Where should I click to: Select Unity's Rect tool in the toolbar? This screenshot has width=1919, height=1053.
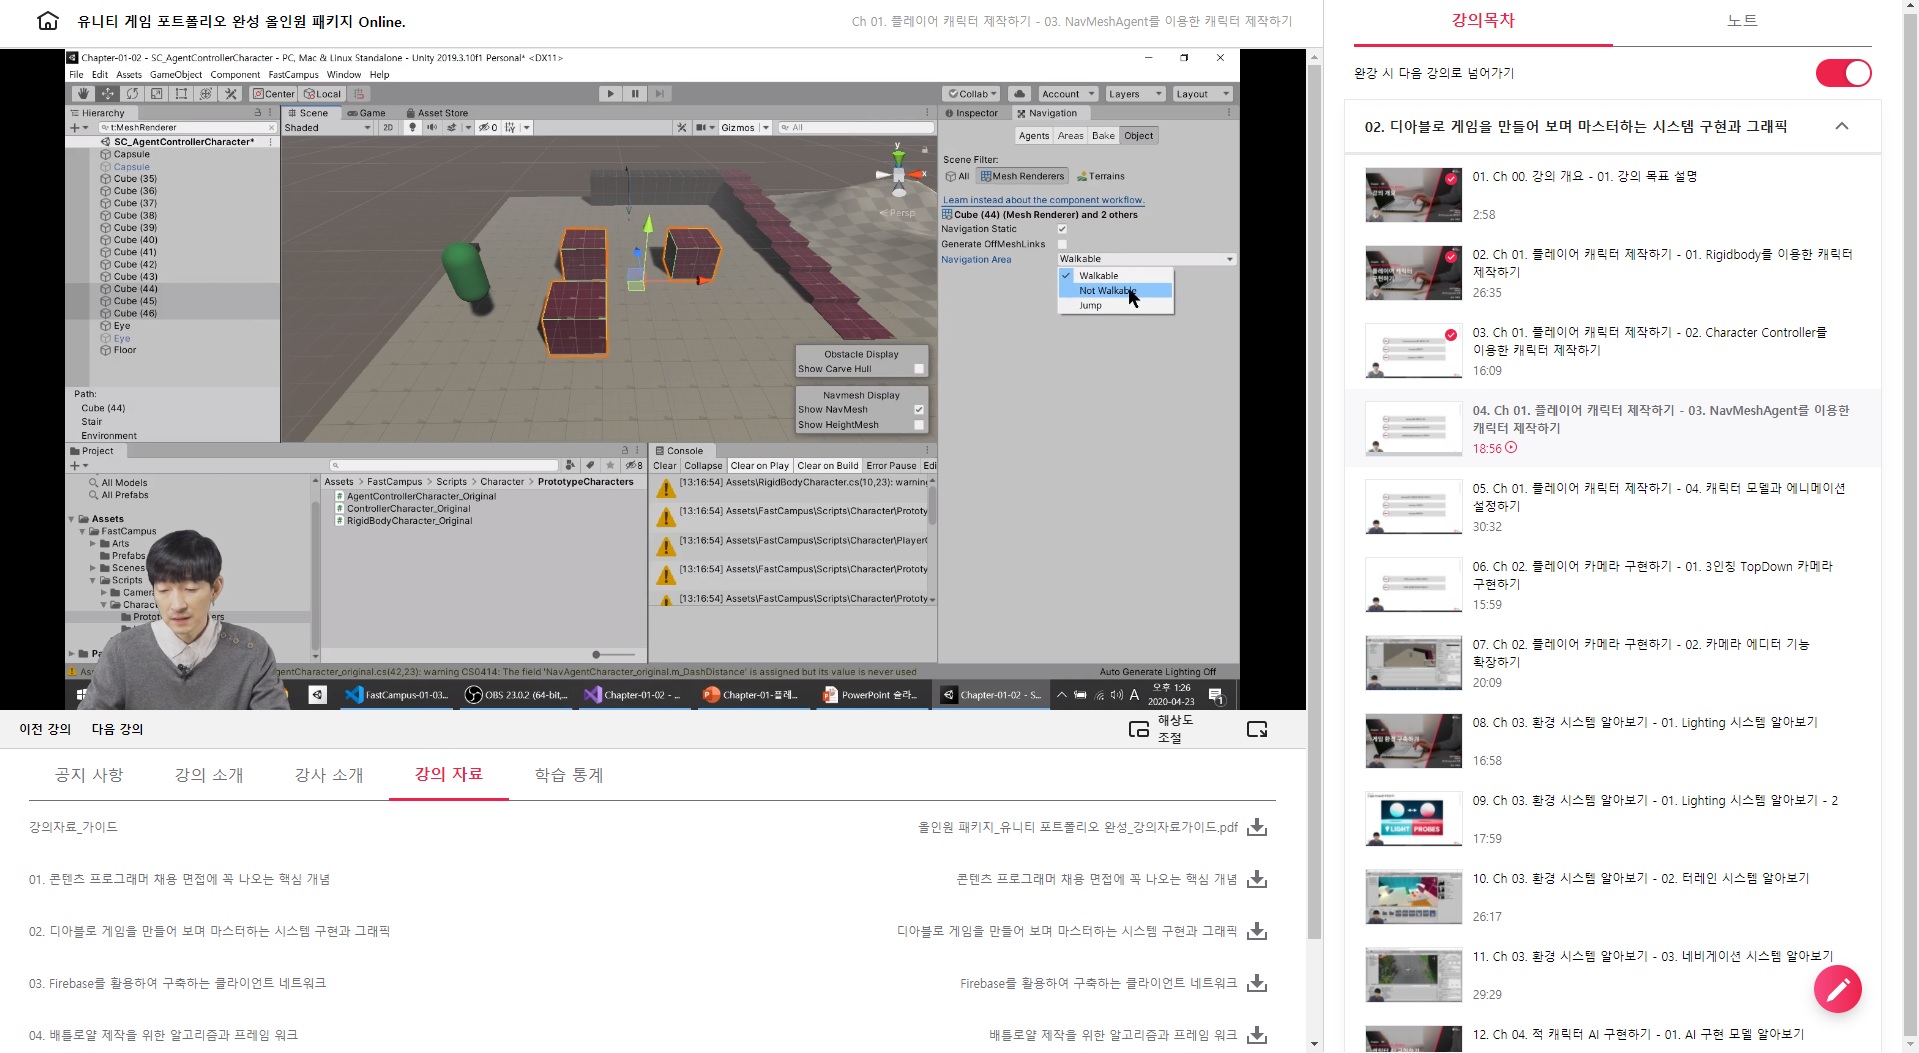tap(181, 94)
